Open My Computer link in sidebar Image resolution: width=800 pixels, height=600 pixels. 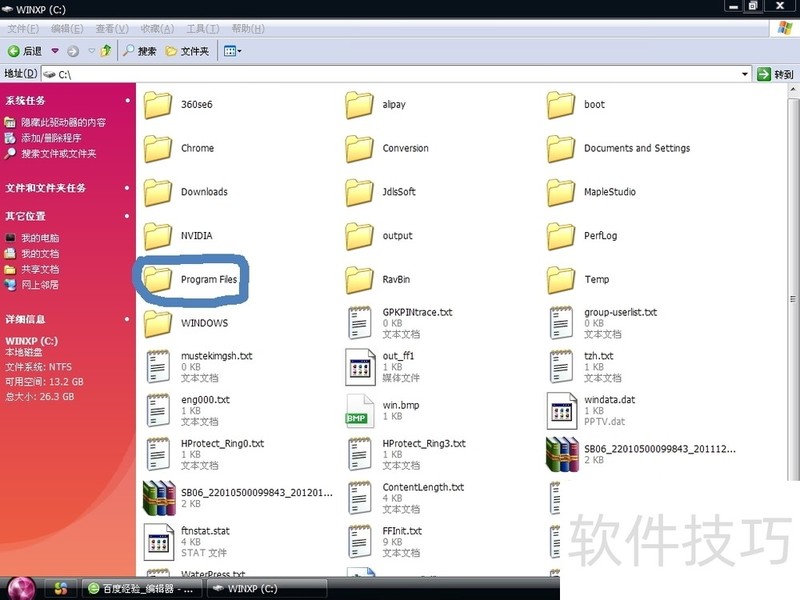point(32,238)
